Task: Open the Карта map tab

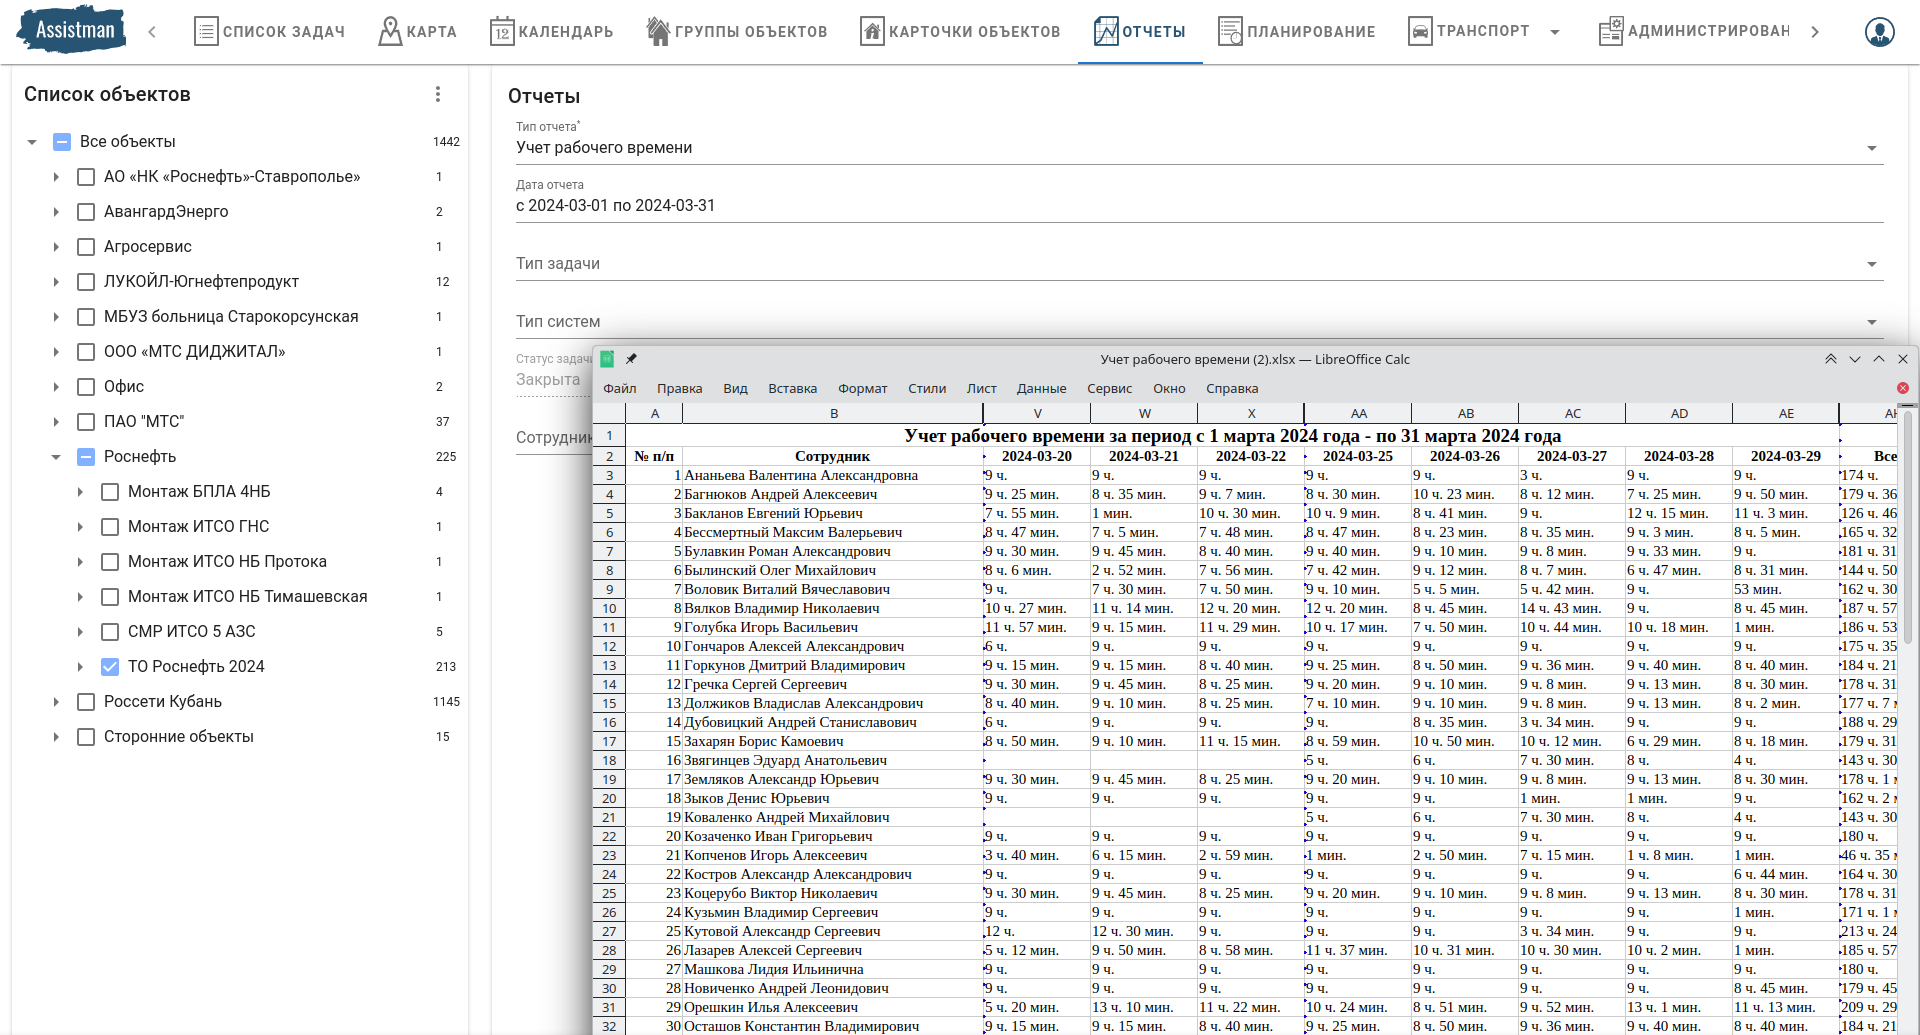Action: [417, 32]
